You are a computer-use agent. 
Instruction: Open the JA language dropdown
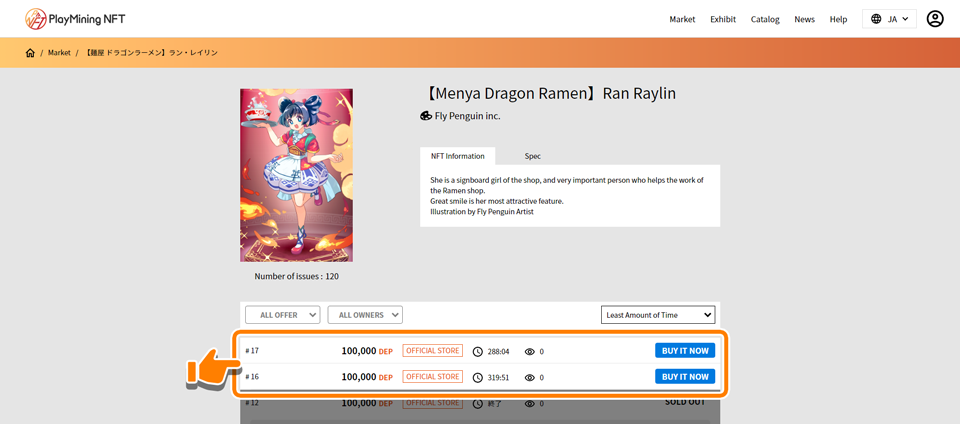[x=890, y=19]
